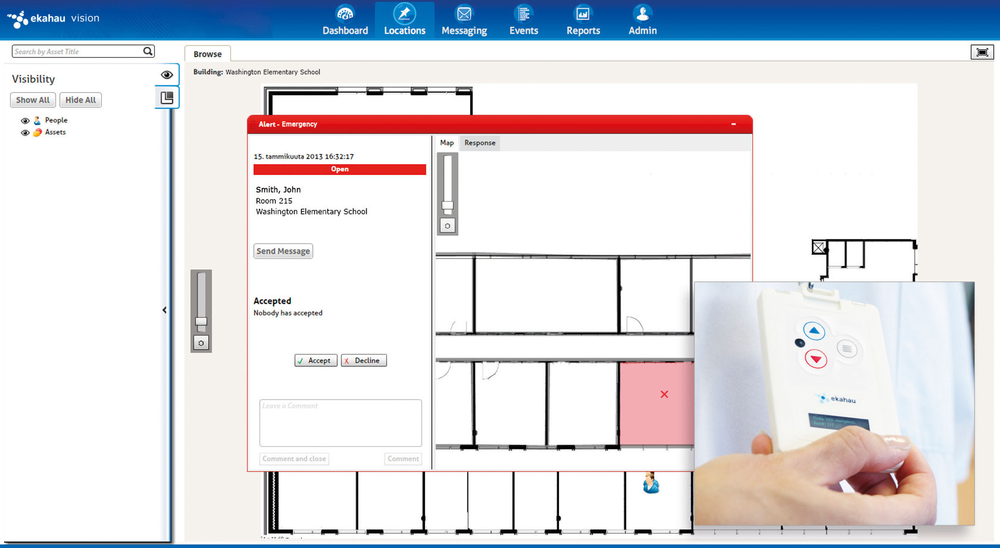
Task: Open the Events list icon
Action: tap(523, 14)
